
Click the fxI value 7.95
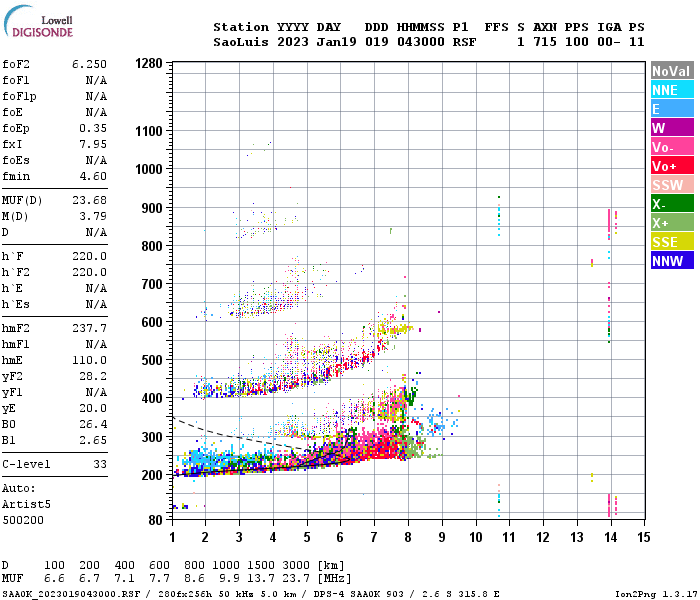93,144
